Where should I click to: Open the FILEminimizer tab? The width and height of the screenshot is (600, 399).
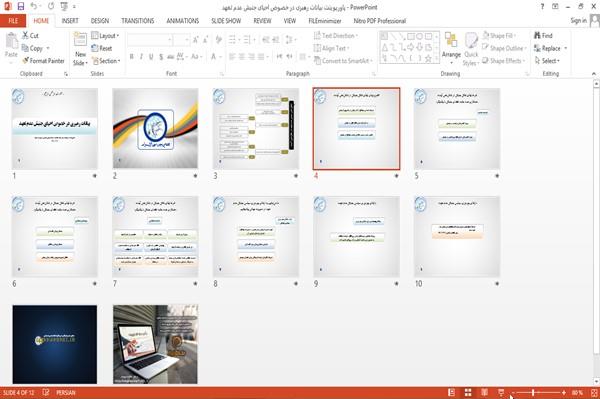point(325,21)
